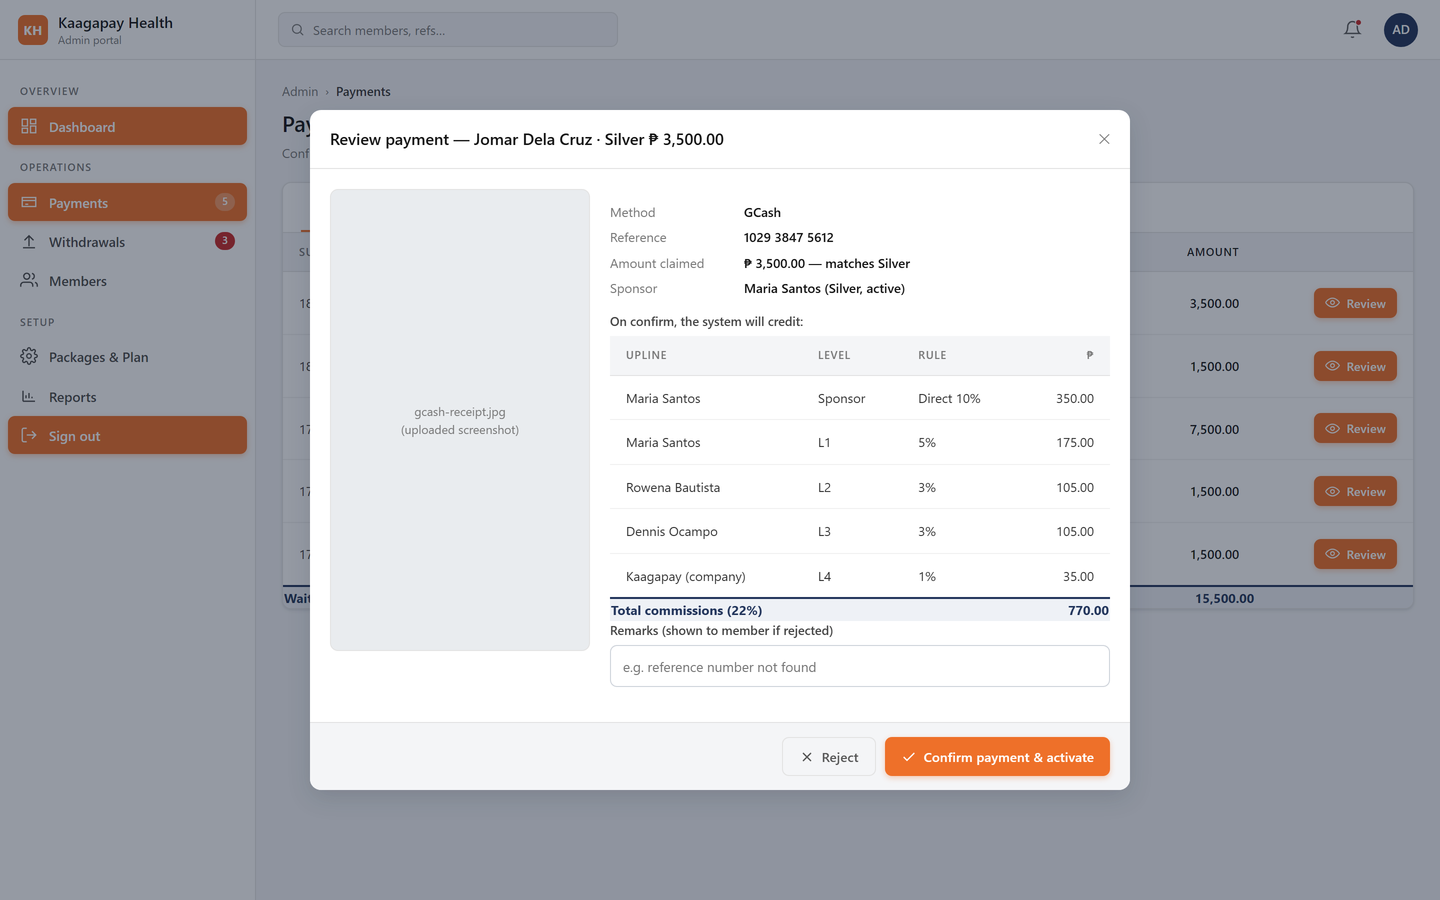Click the Sign out arrow icon
The width and height of the screenshot is (1440, 900).
click(x=29, y=436)
